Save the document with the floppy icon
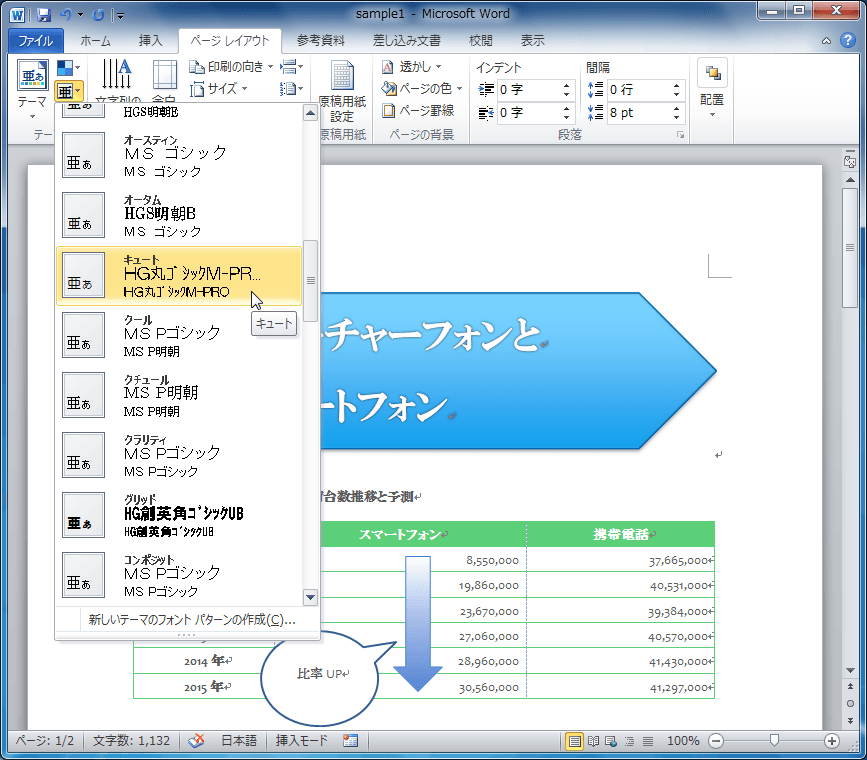This screenshot has width=867, height=760. click(x=44, y=14)
